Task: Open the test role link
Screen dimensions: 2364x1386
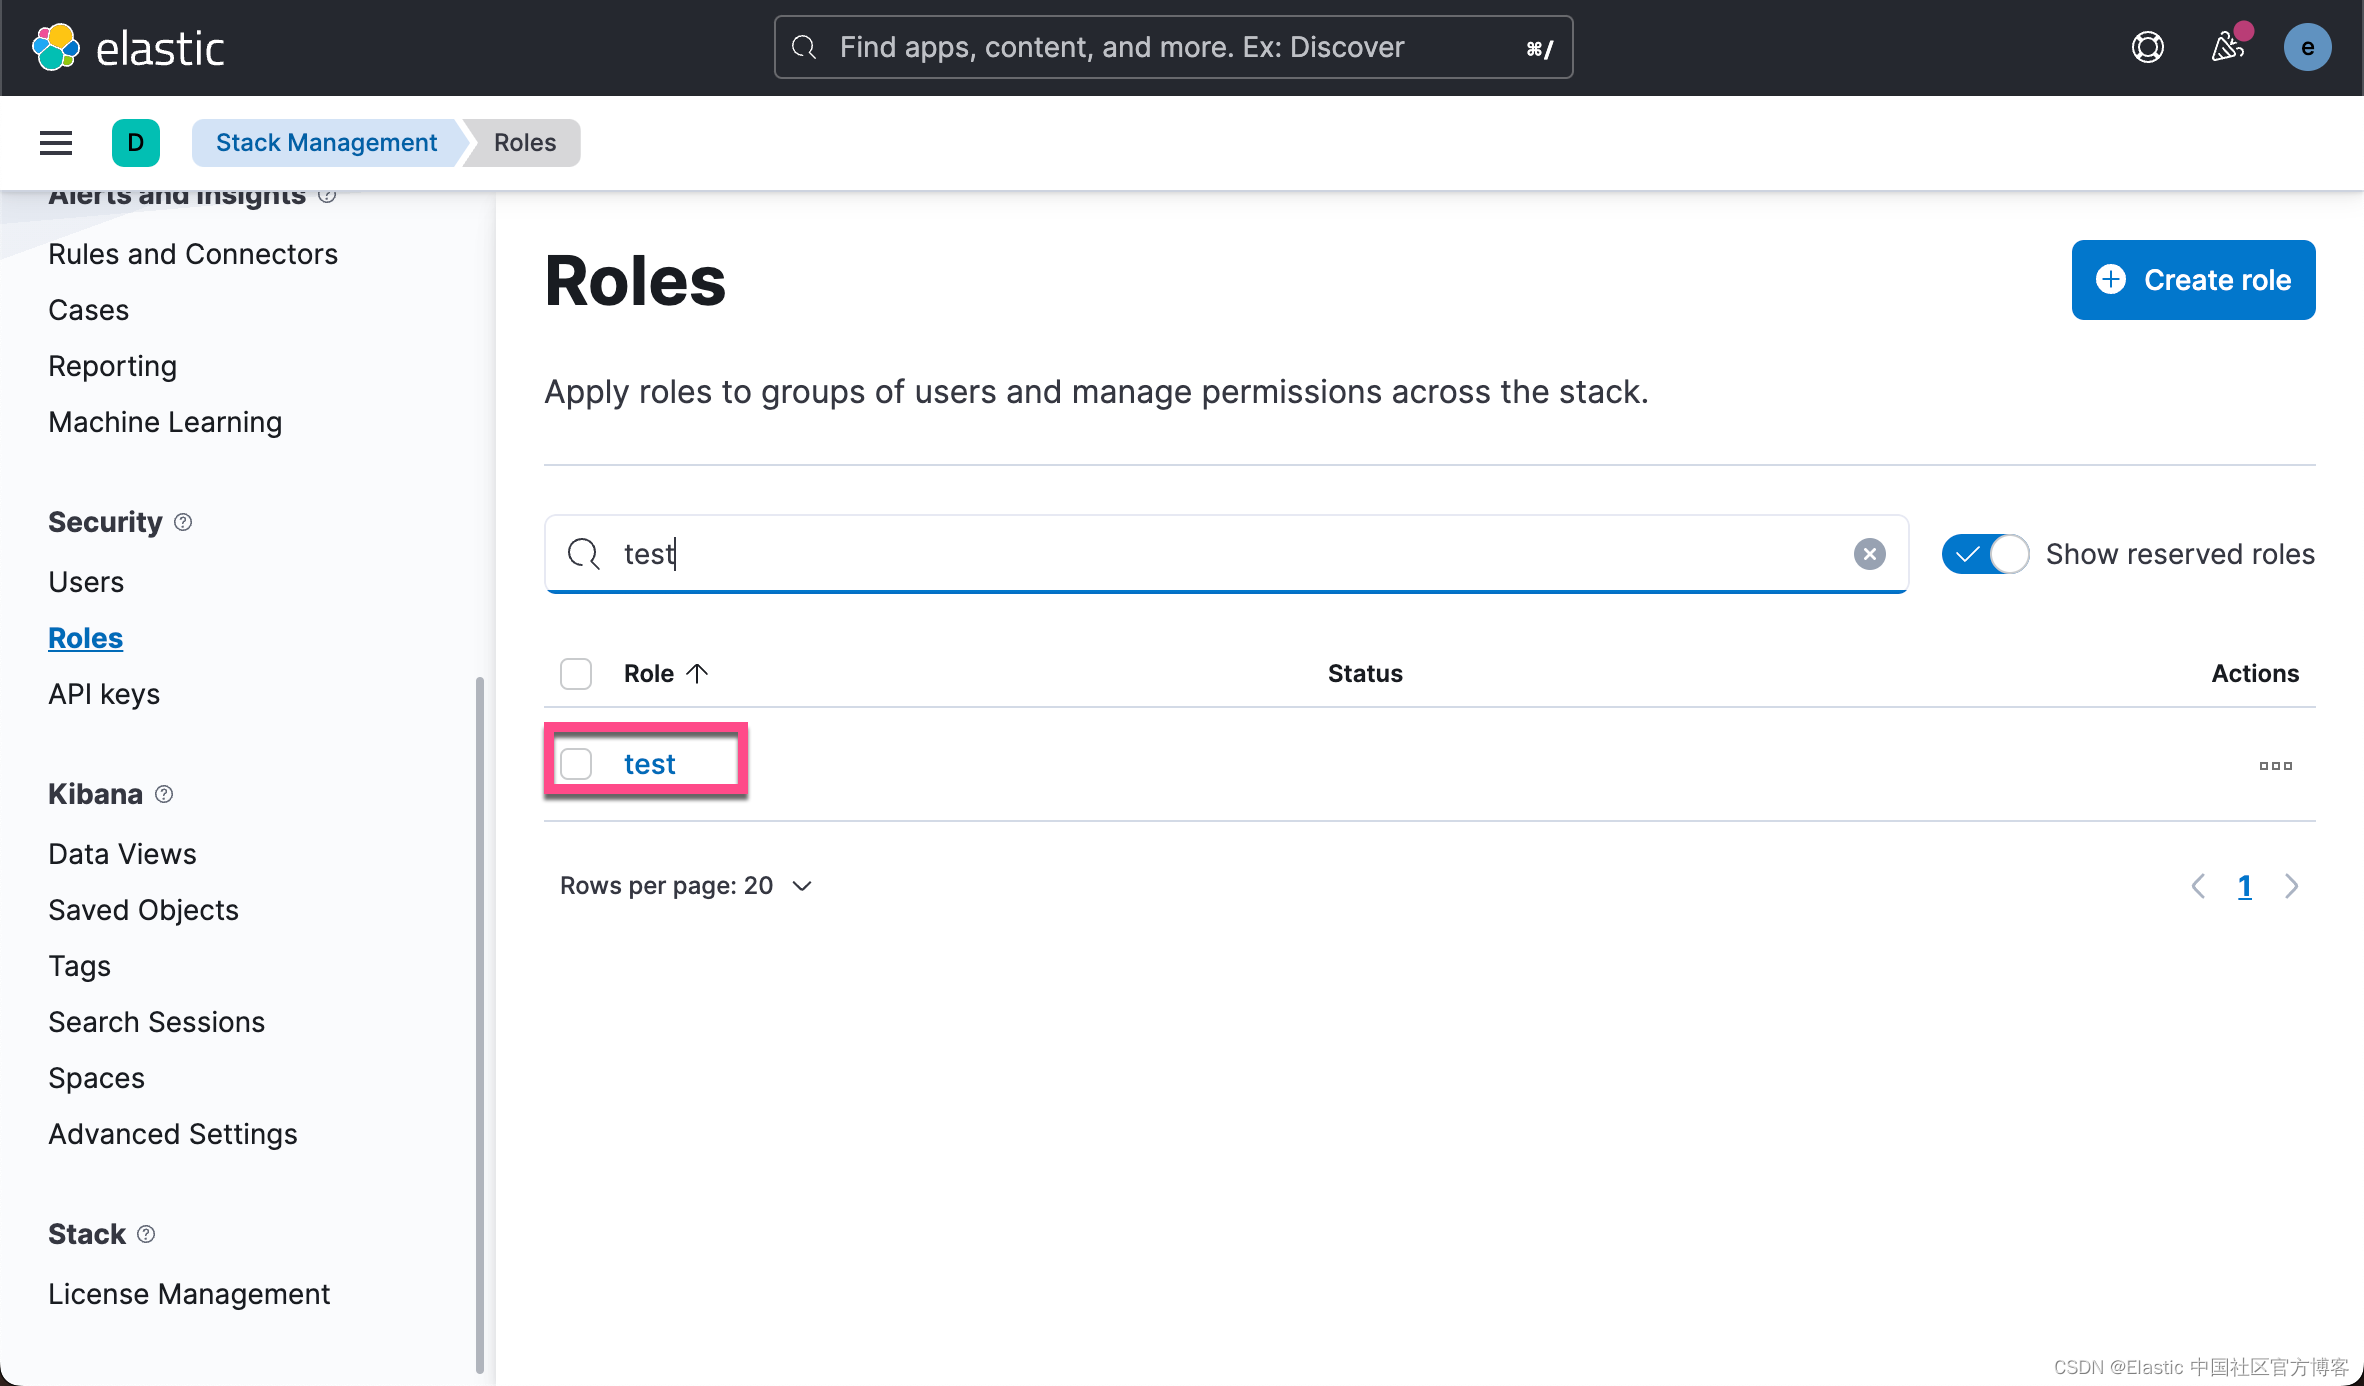Action: pos(650,764)
